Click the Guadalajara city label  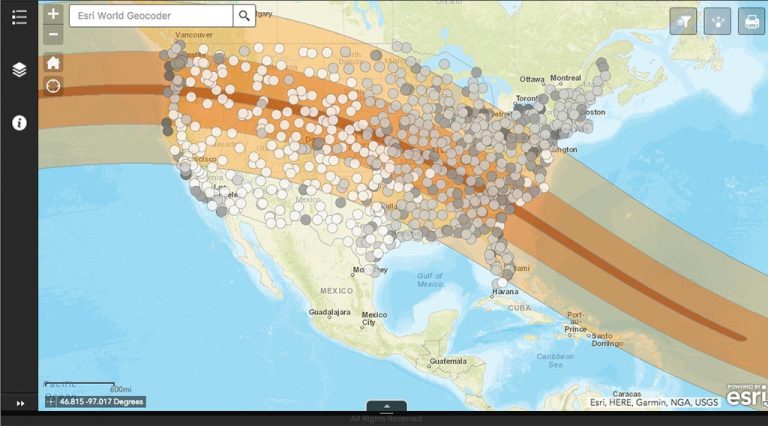click(x=330, y=312)
